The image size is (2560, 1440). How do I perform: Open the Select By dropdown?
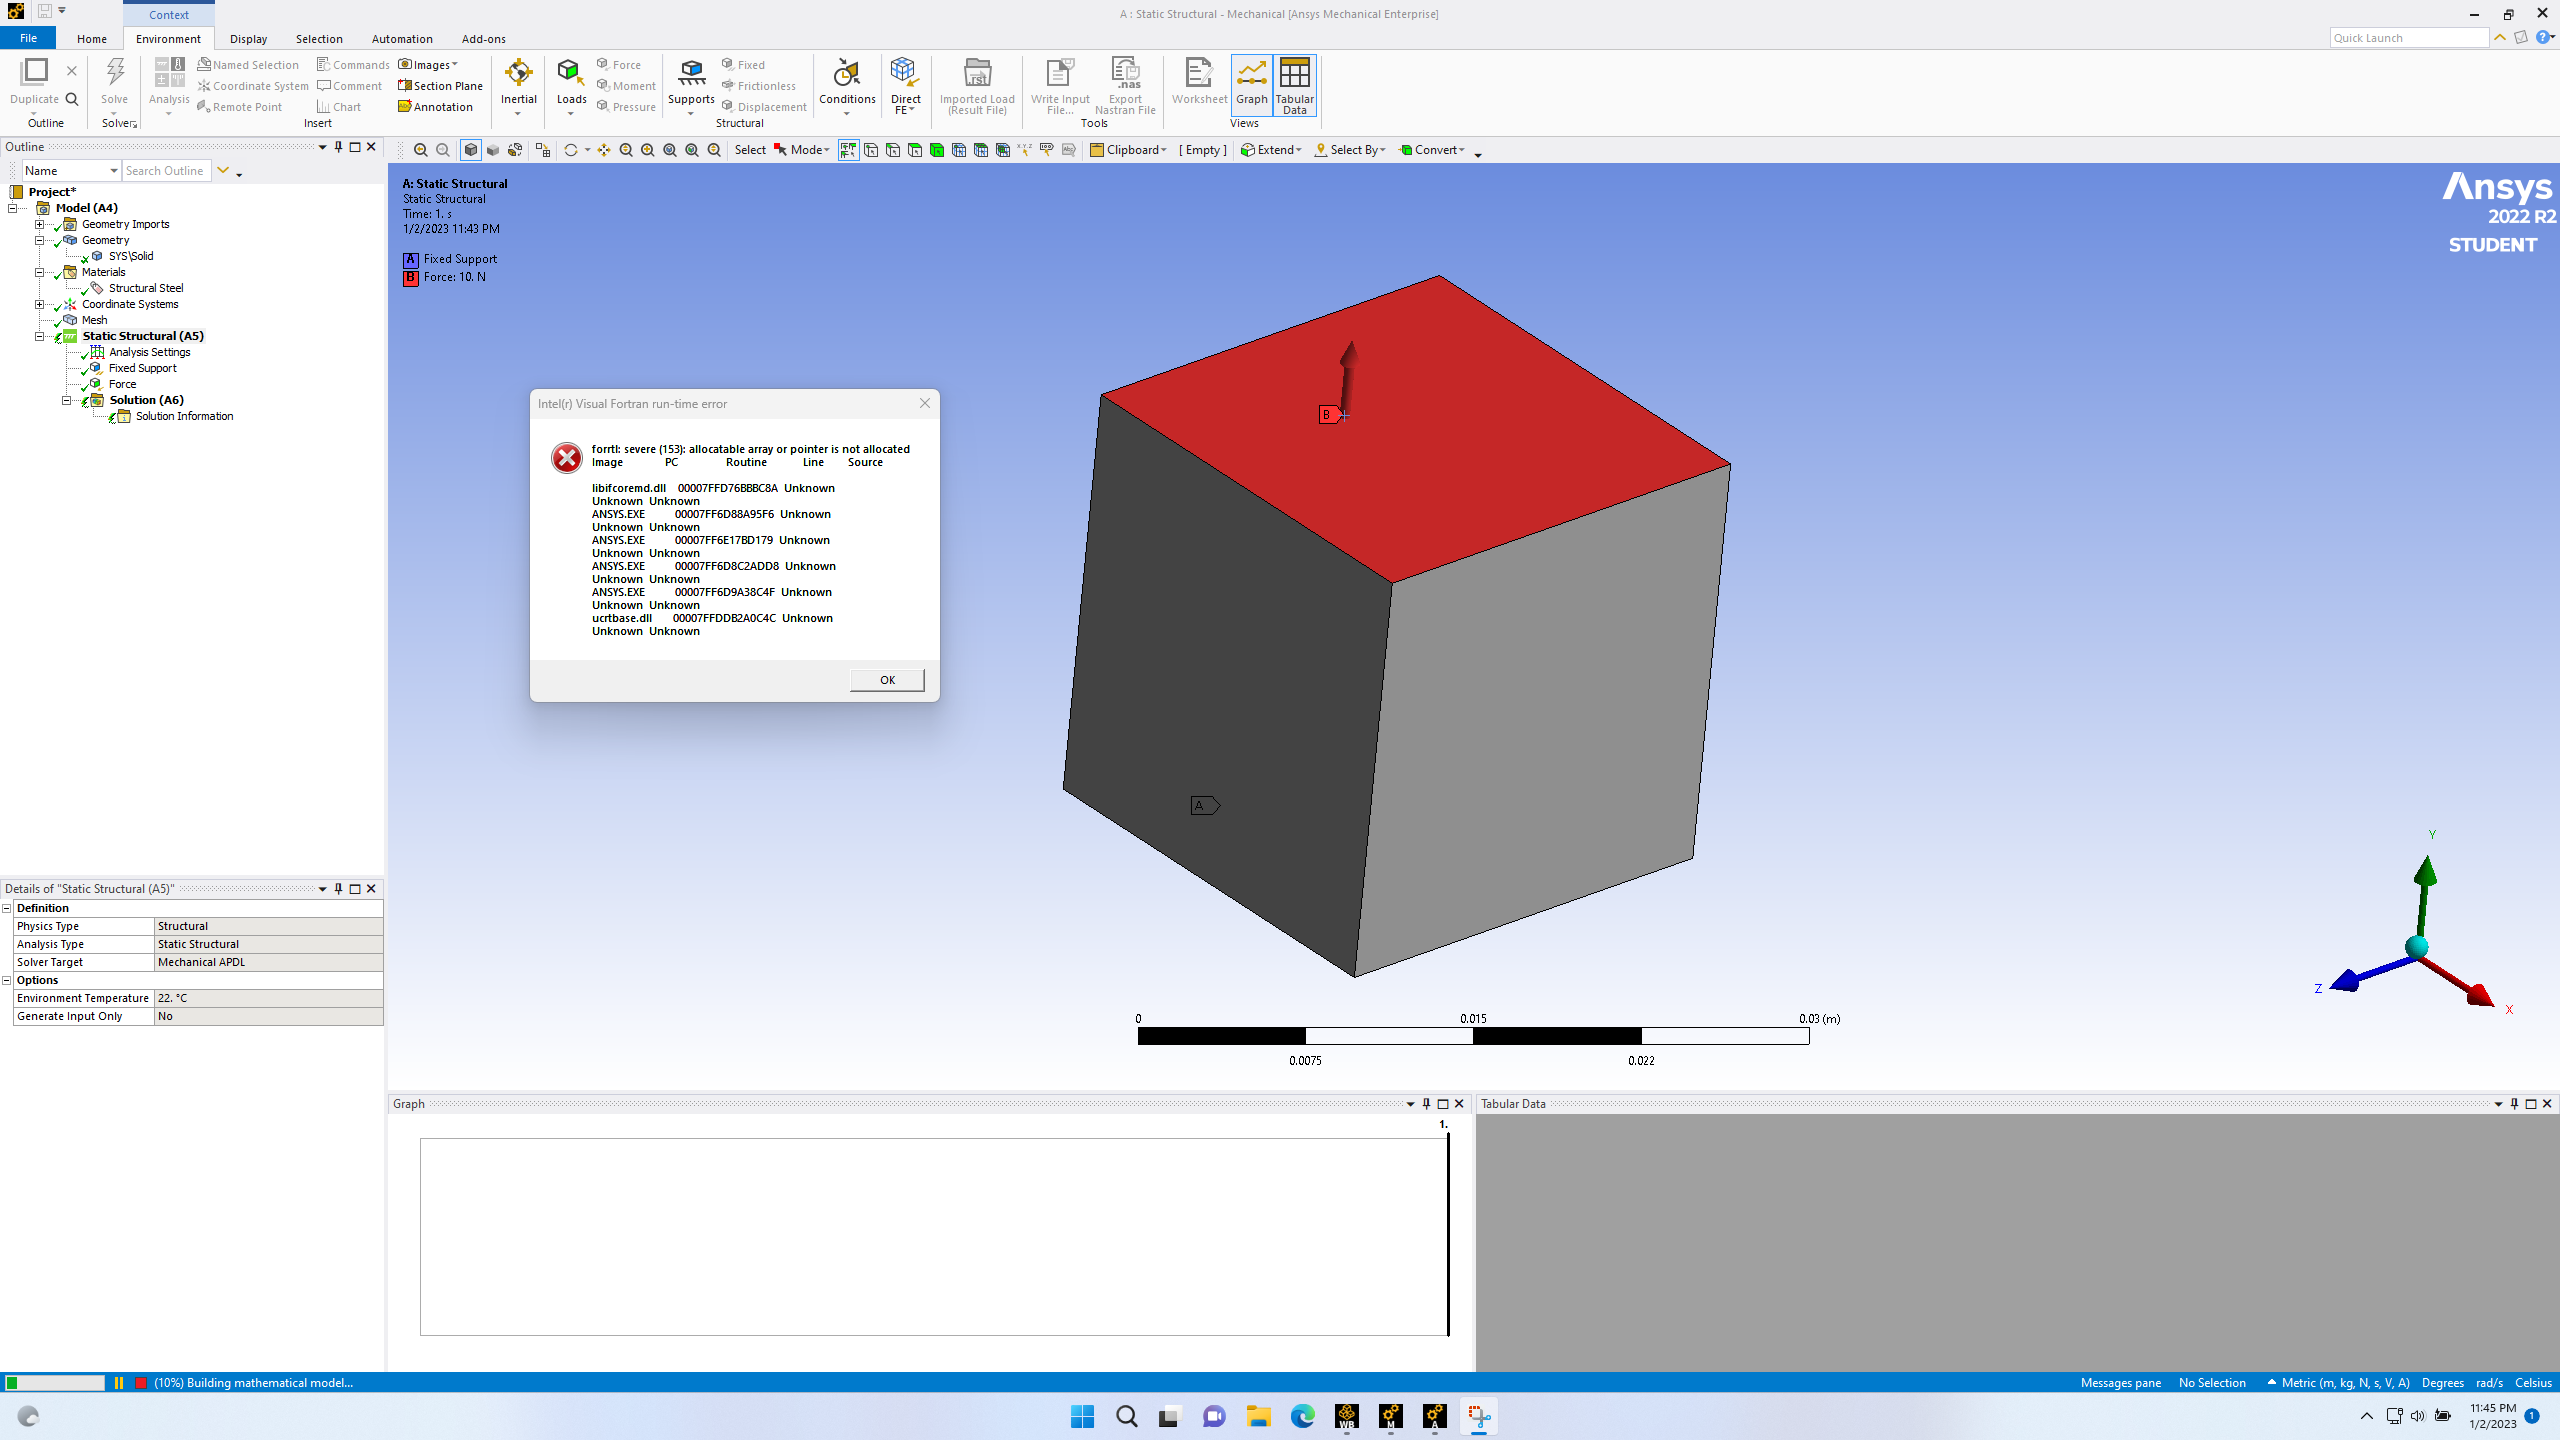(1350, 150)
